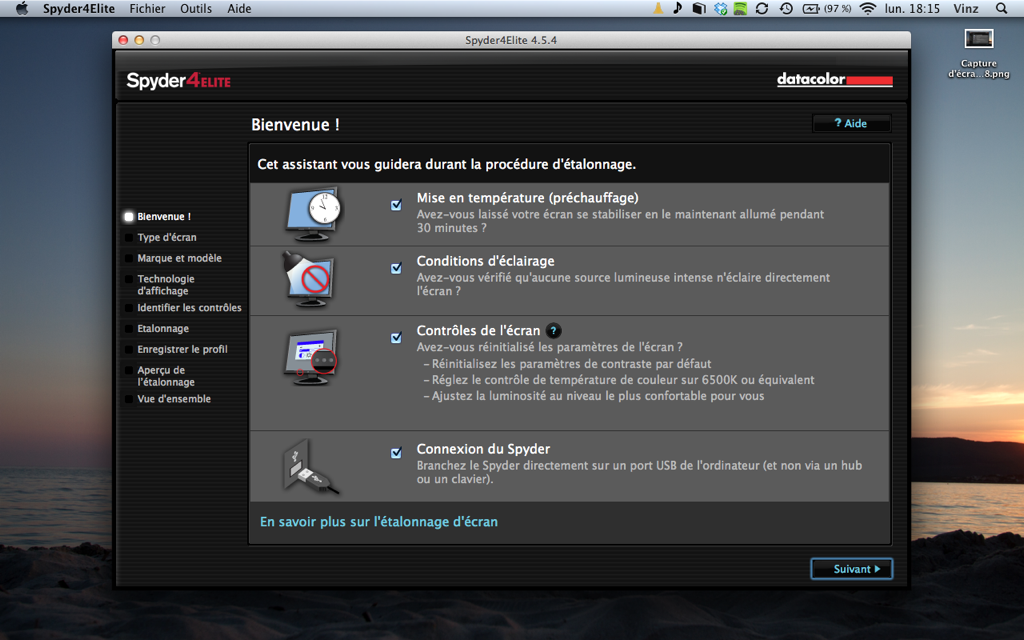The image size is (1024, 640).
Task: Click the Dropbox icon in the menu bar
Action: pos(720,9)
